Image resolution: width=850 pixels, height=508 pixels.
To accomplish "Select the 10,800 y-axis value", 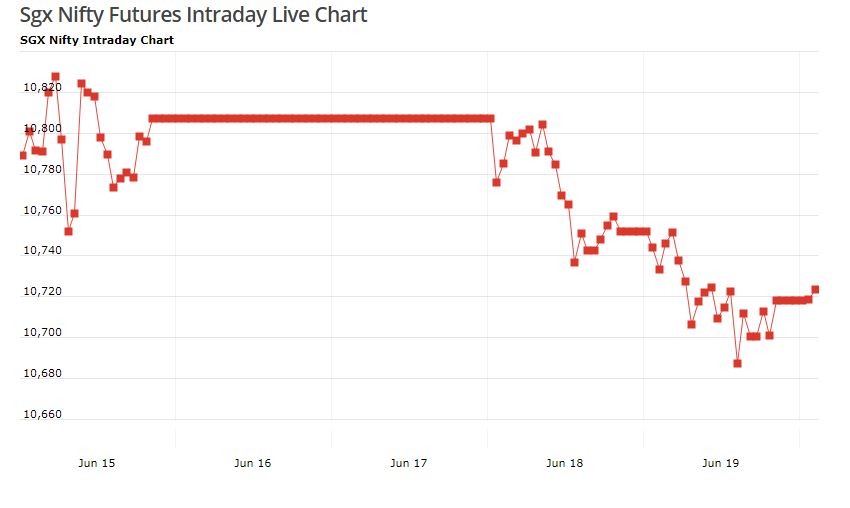I will [42, 129].
